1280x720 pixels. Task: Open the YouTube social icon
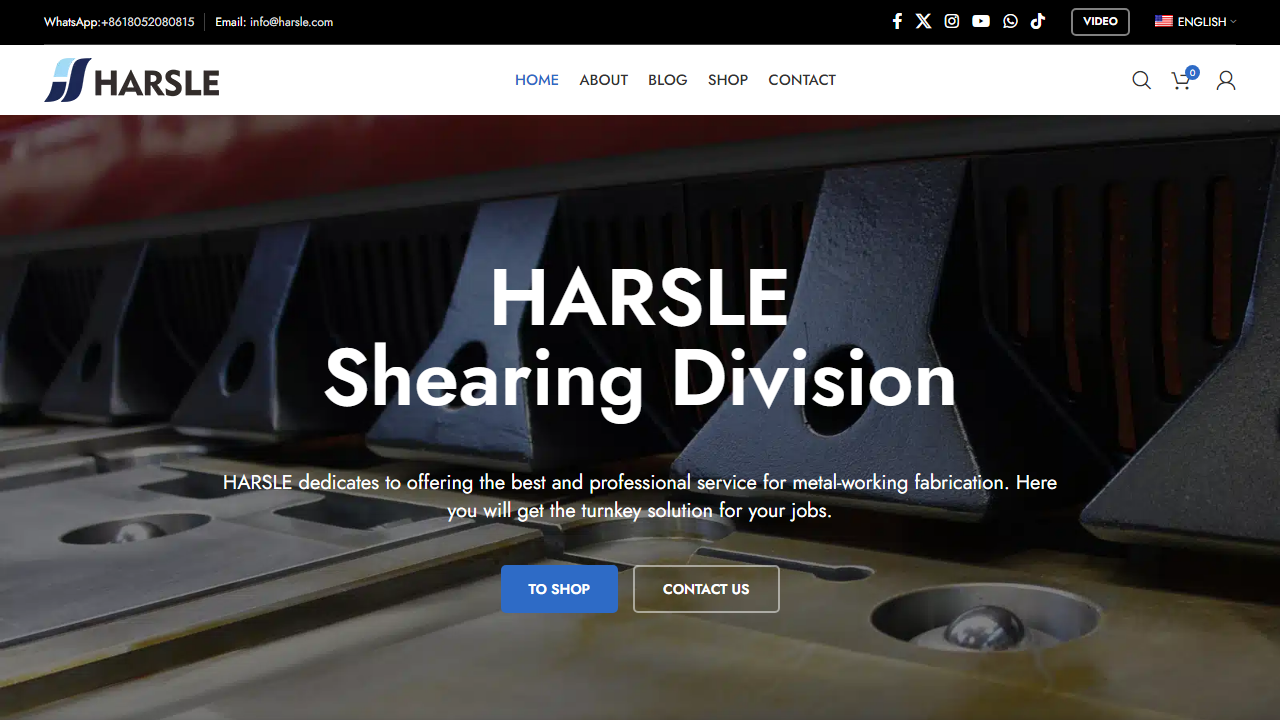(981, 21)
